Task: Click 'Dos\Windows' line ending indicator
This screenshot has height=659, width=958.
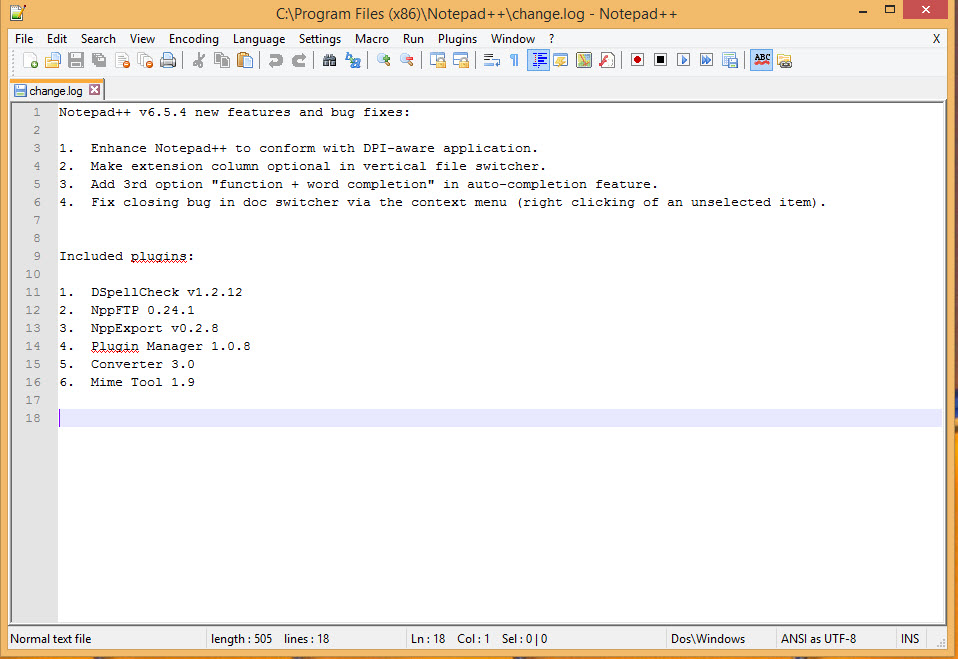Action: point(708,639)
